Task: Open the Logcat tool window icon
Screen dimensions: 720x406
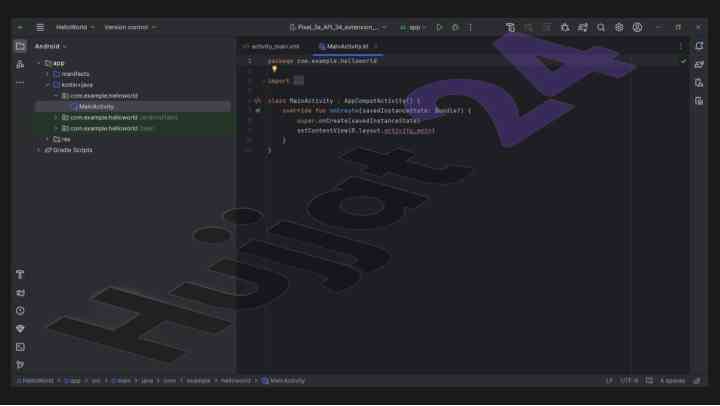Action: point(20,293)
